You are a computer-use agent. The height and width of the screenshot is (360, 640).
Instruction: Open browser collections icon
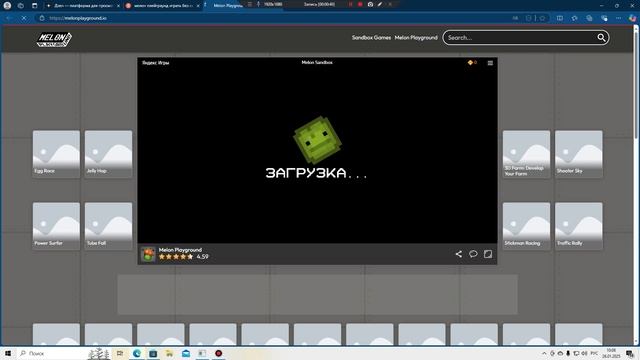pyautogui.click(x=589, y=18)
